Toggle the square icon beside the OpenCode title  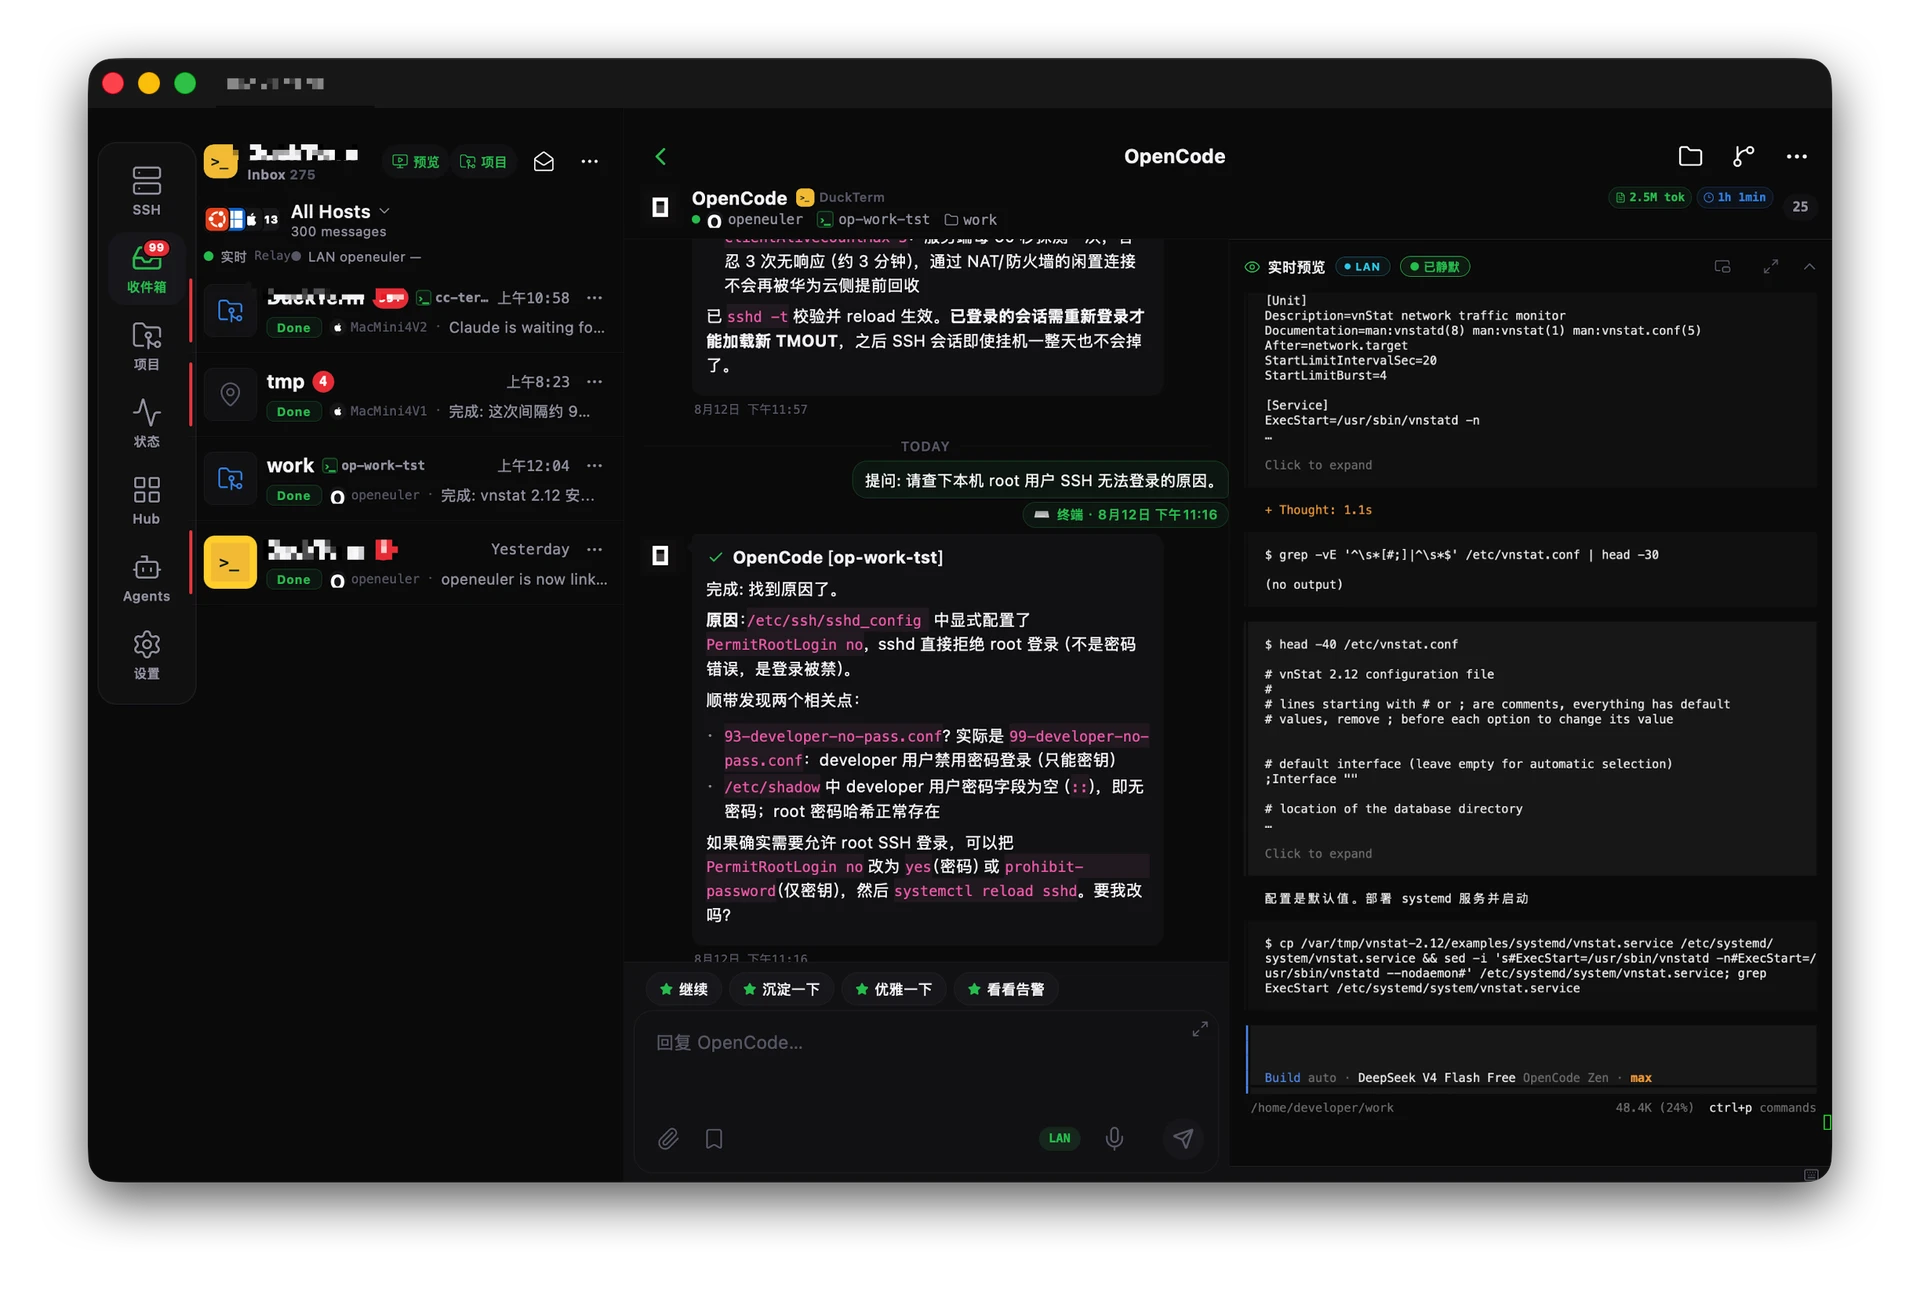(660, 207)
